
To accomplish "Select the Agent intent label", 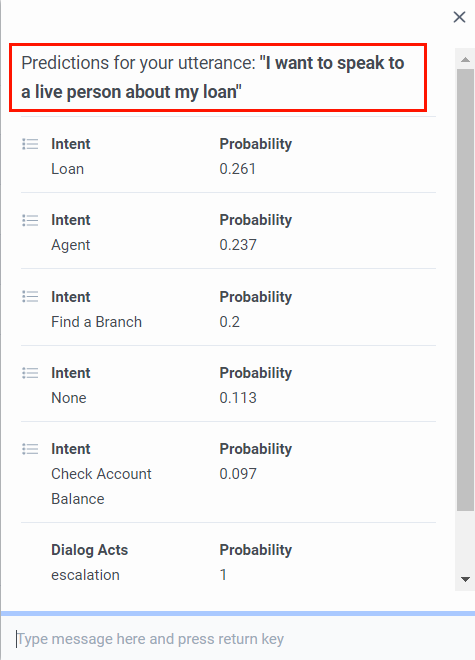I will [x=71, y=245].
